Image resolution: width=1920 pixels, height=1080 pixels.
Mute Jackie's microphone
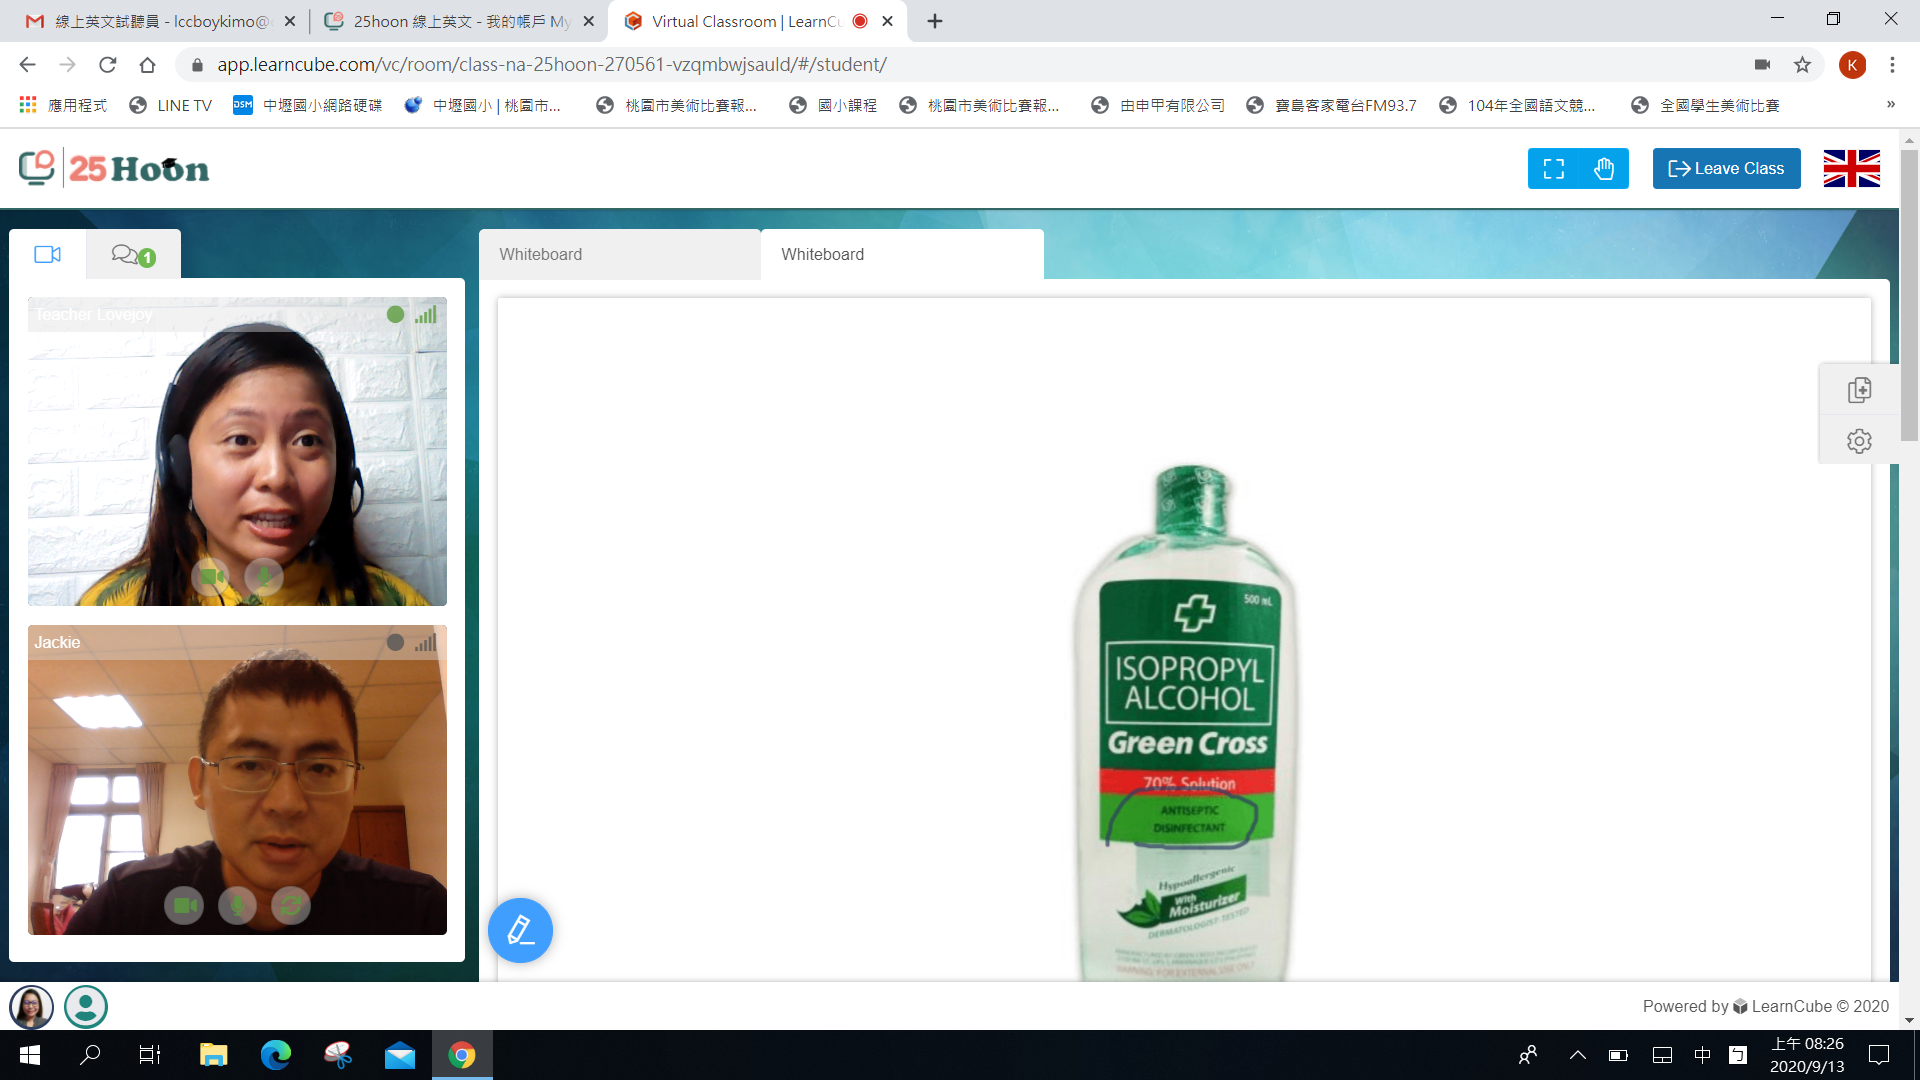point(237,905)
